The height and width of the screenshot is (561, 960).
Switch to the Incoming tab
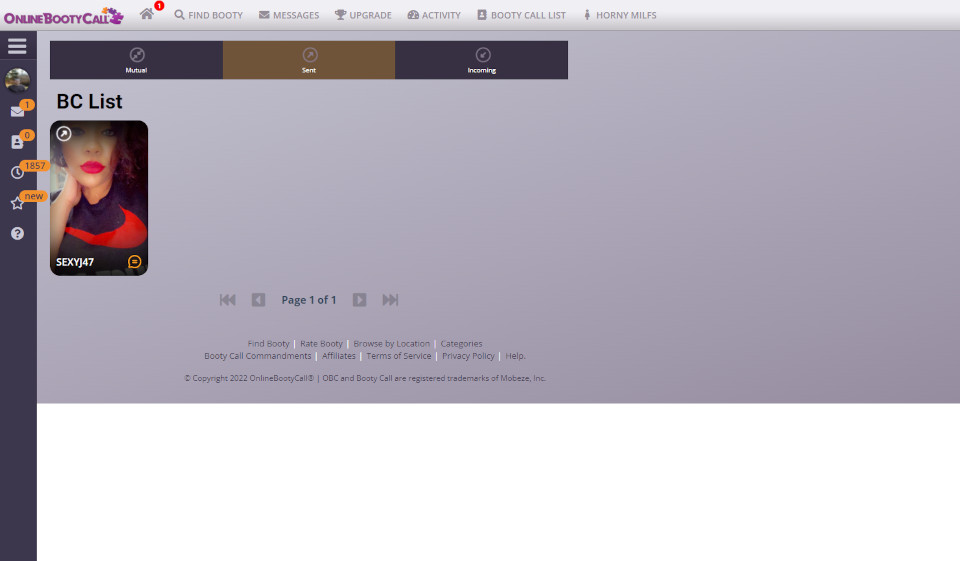[x=481, y=60]
